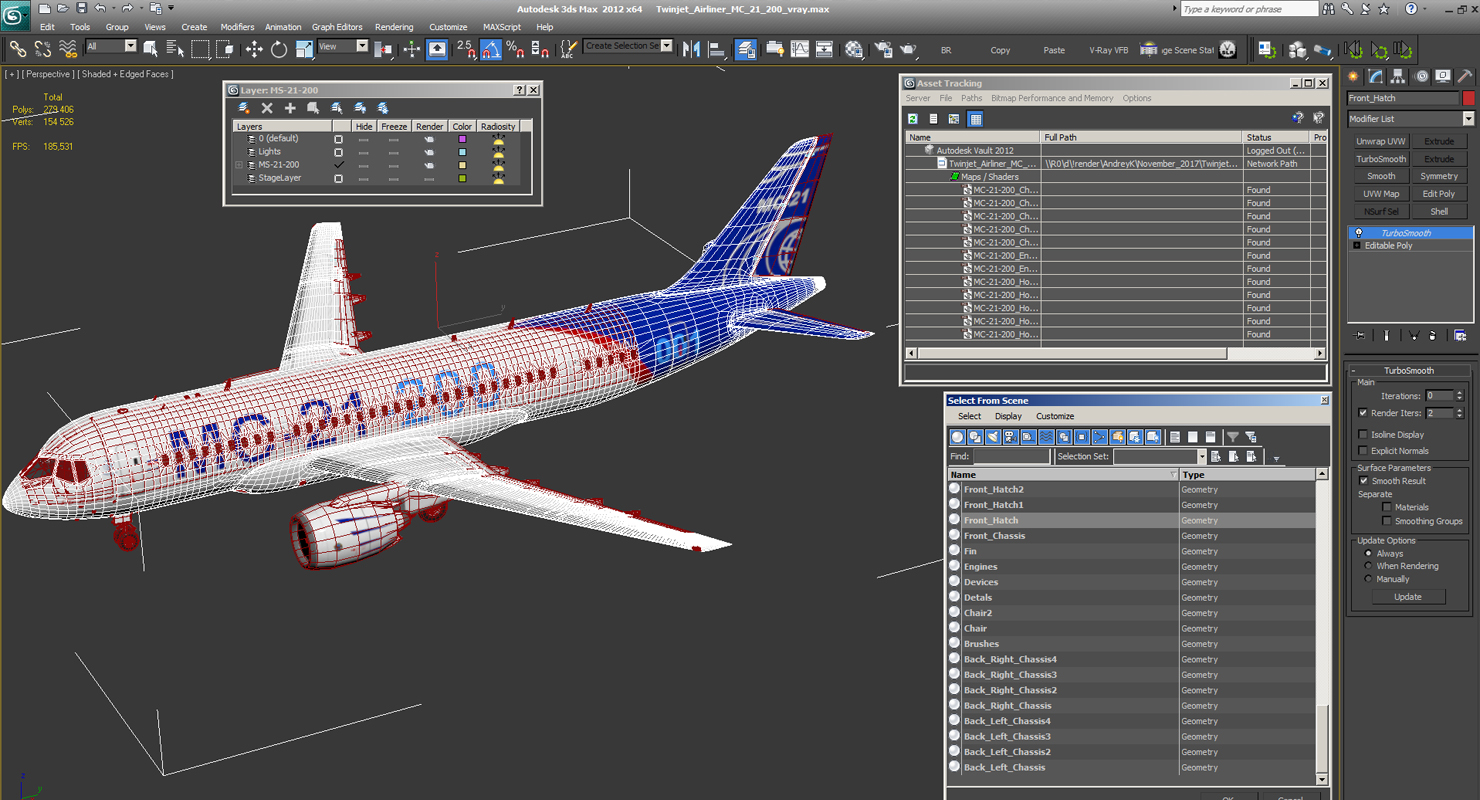Viewport: 1480px width, 800px height.
Task: Click the Refresh icon in Asset Tracking
Action: tap(913, 119)
